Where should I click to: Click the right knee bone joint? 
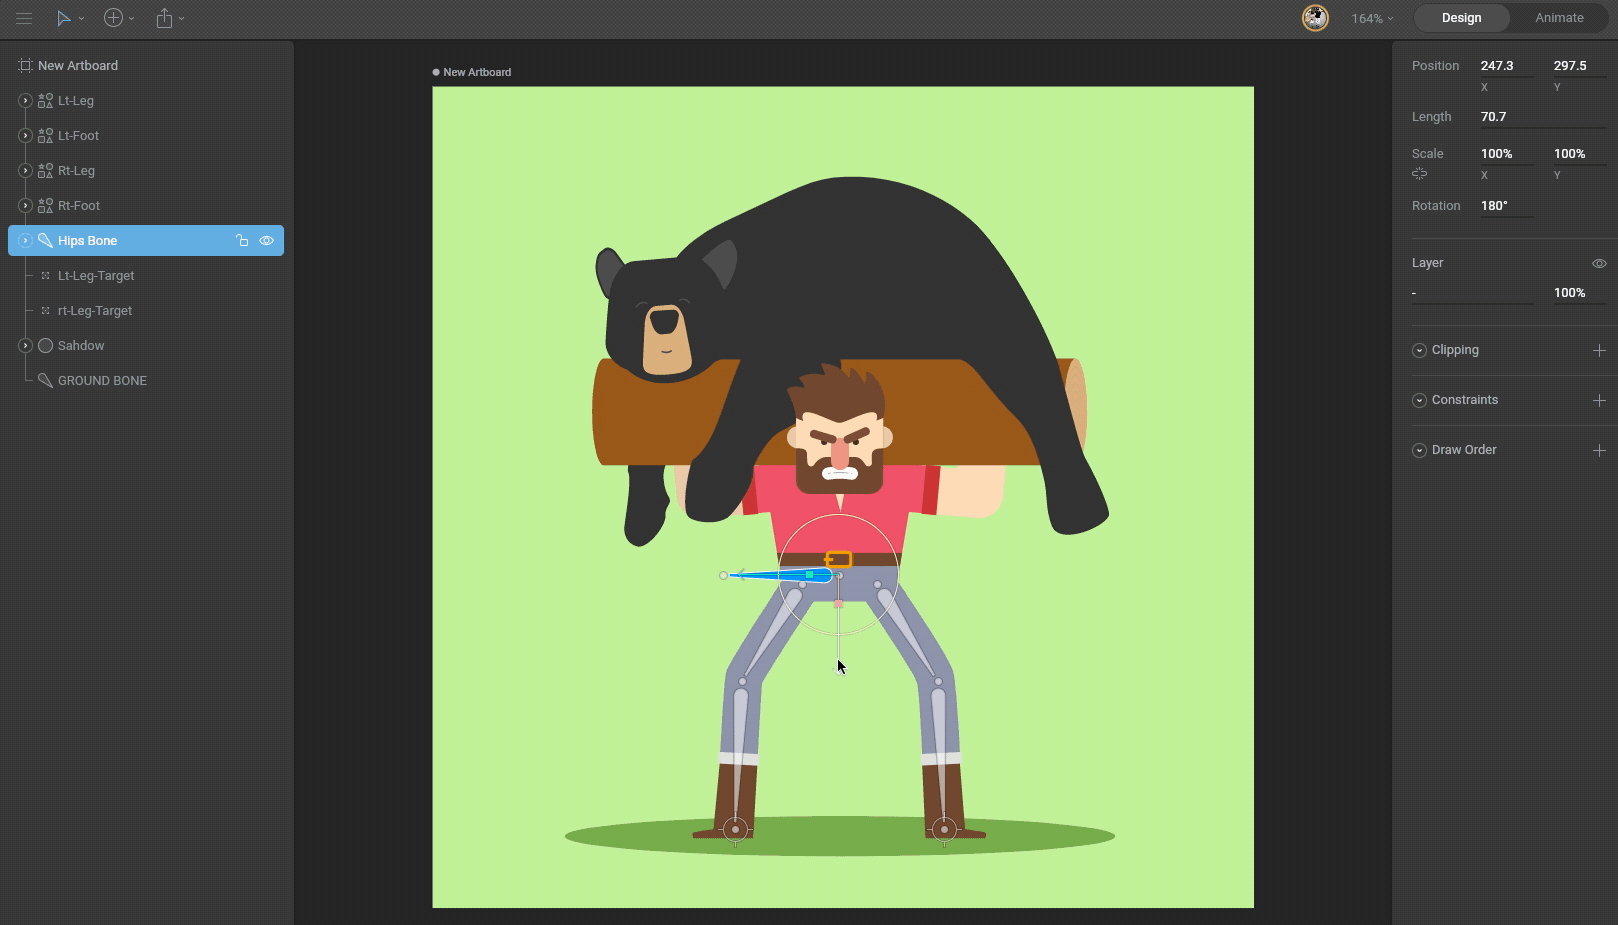click(938, 682)
